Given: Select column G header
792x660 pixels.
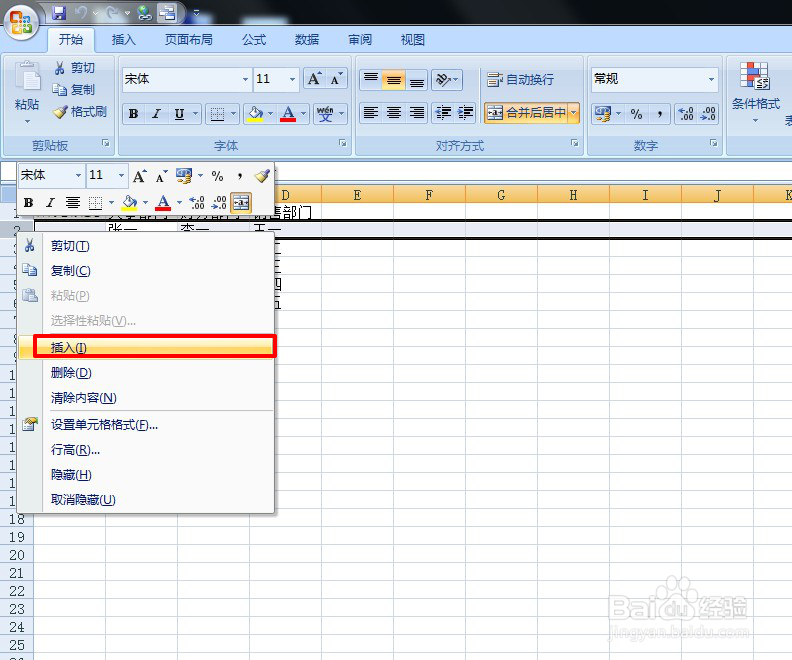Looking at the screenshot, I should tap(501, 195).
